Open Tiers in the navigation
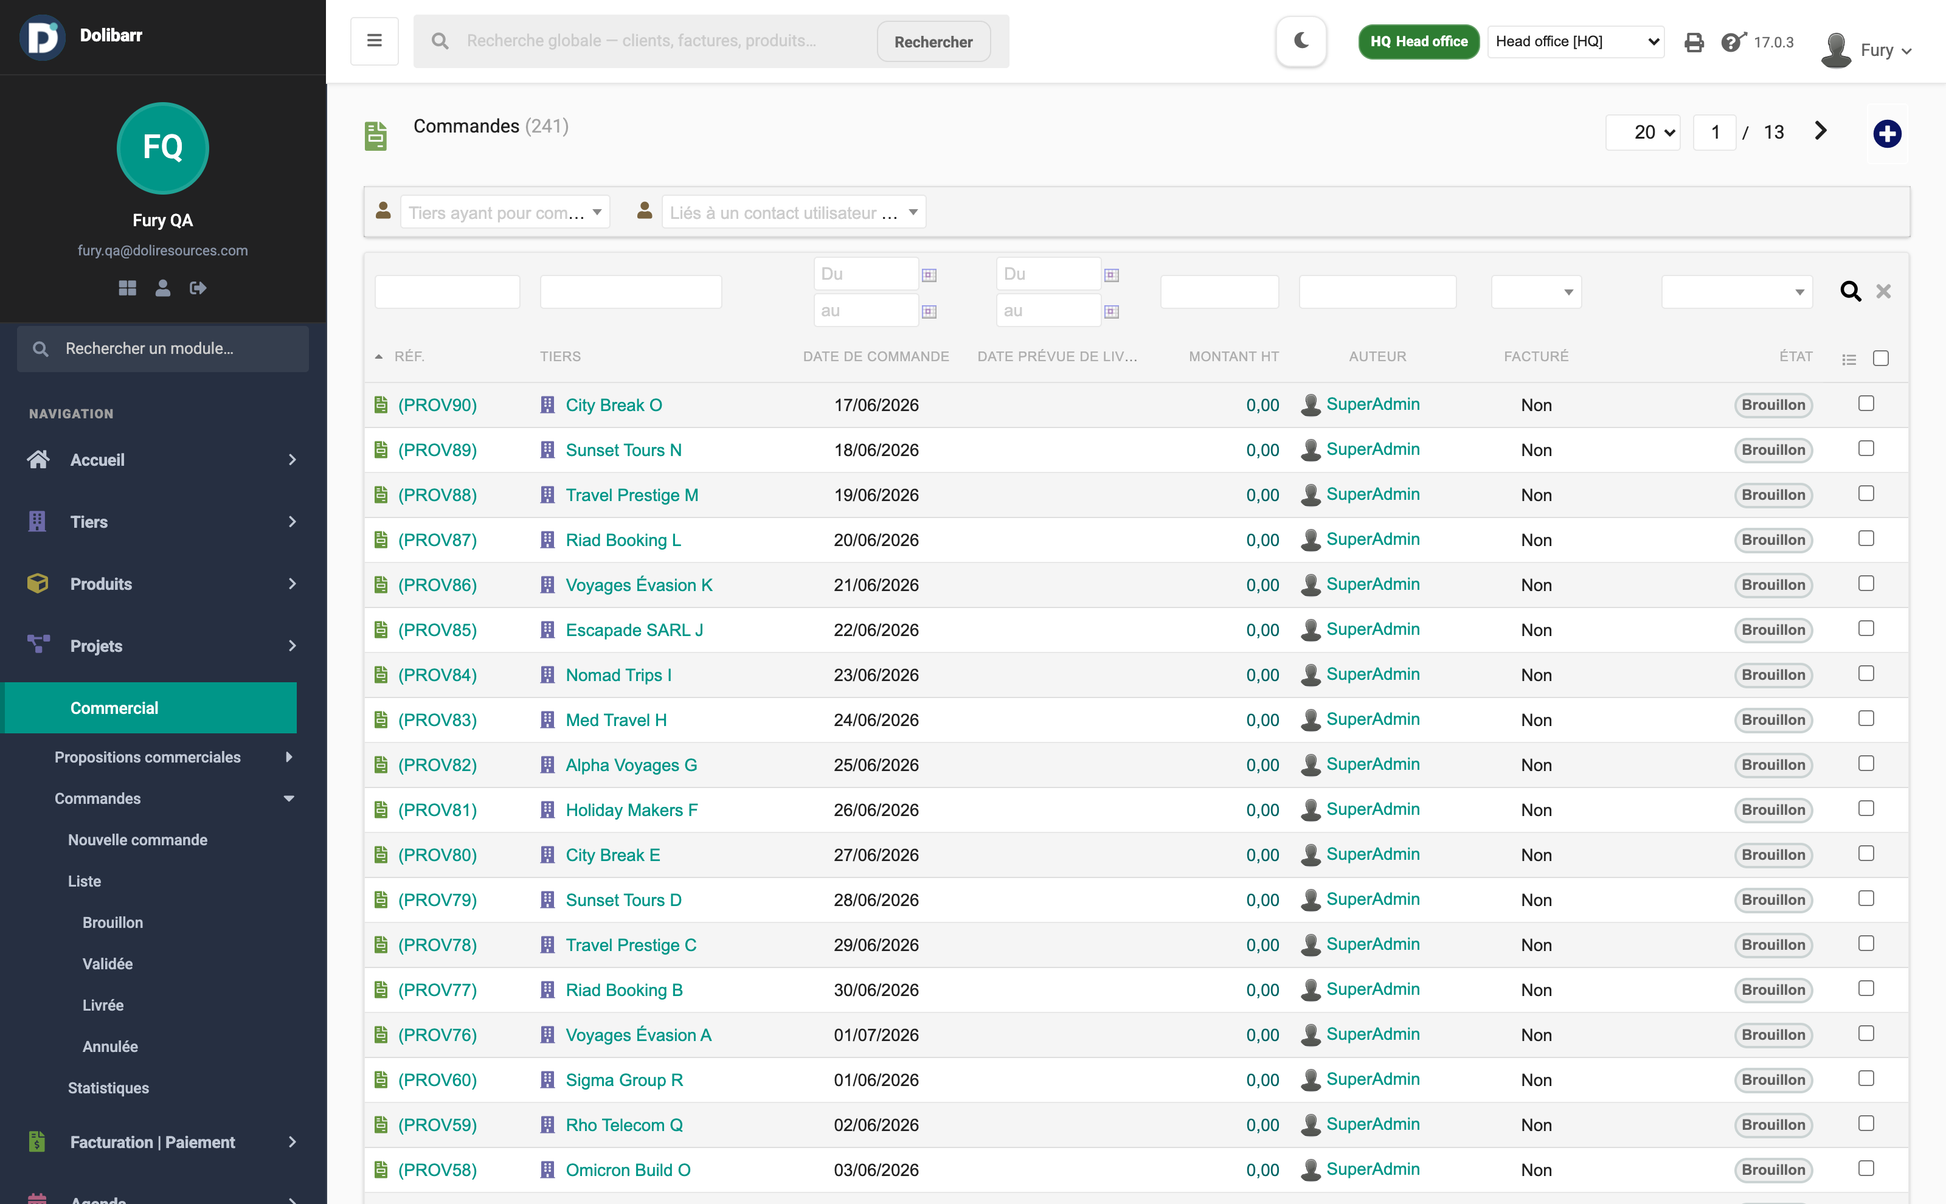1946x1204 pixels. pyautogui.click(x=163, y=522)
